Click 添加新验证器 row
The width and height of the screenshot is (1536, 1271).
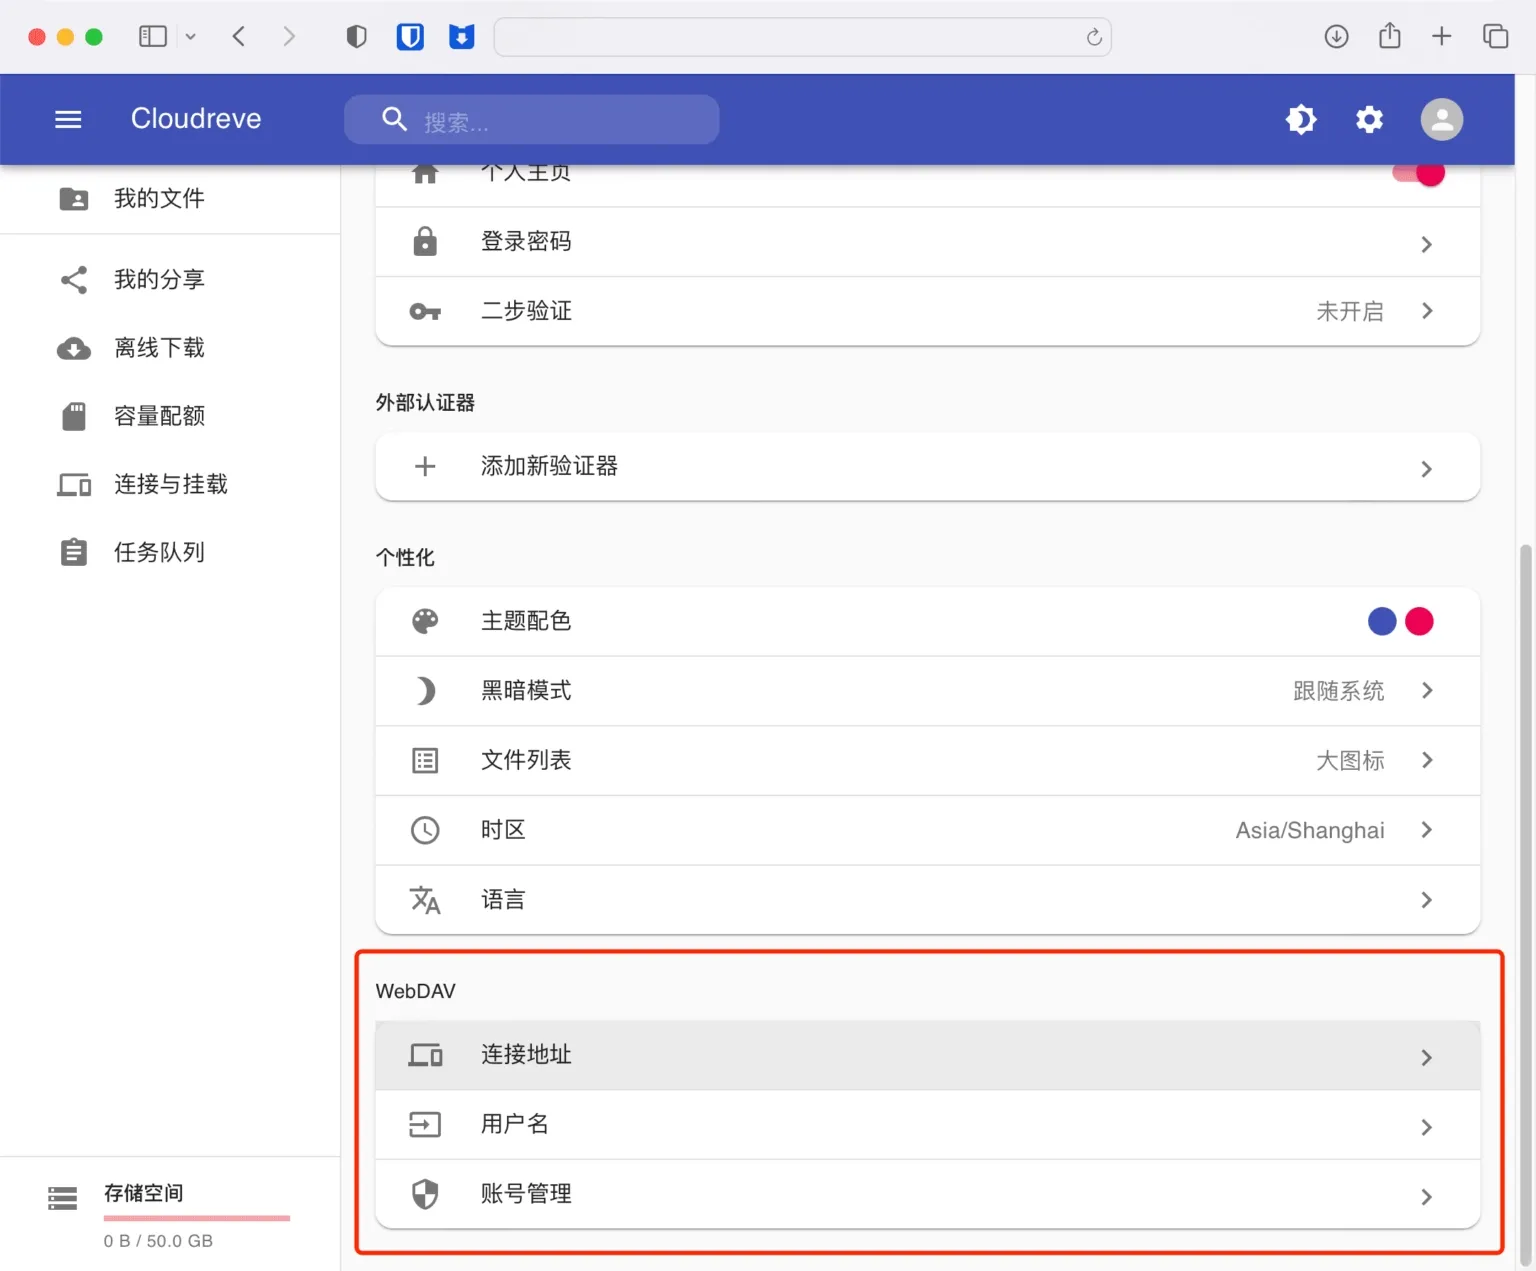(927, 467)
